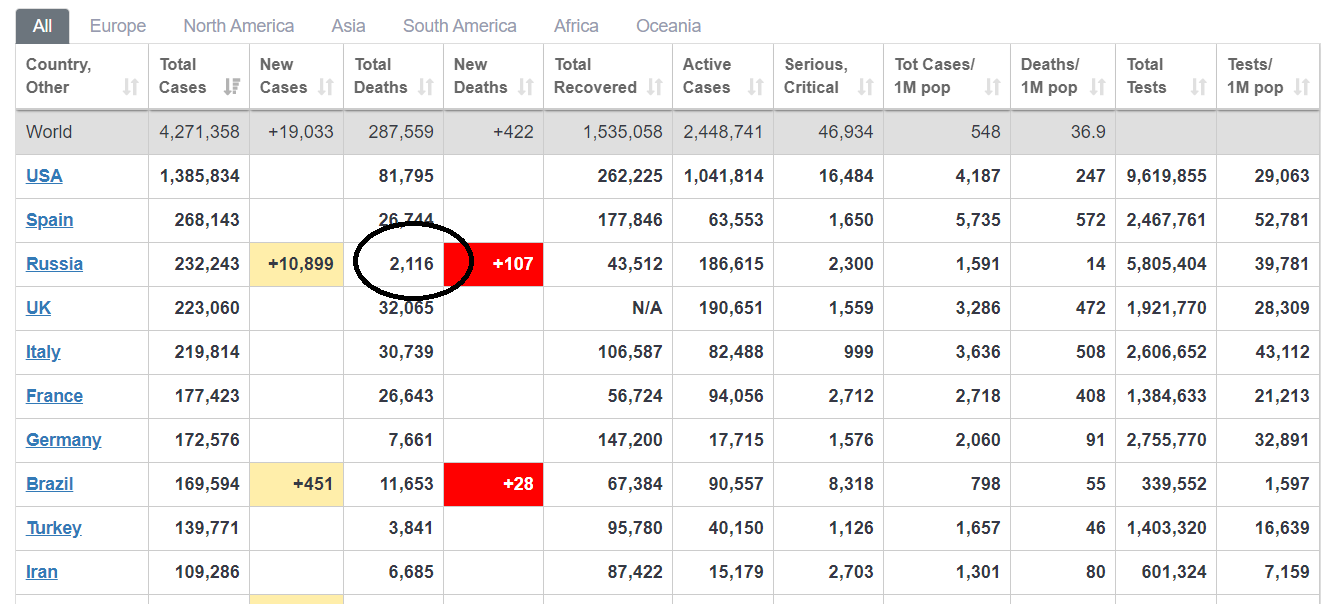
Task: Open the USA country link
Action: pos(44,176)
